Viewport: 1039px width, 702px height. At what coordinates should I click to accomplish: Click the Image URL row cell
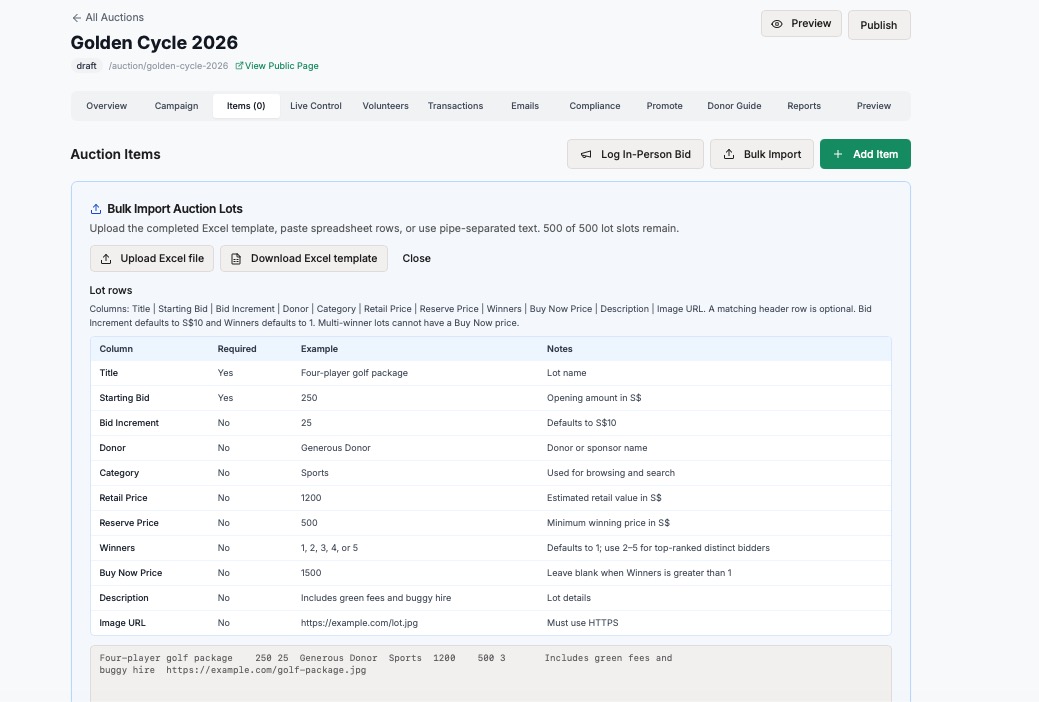tap(123, 623)
